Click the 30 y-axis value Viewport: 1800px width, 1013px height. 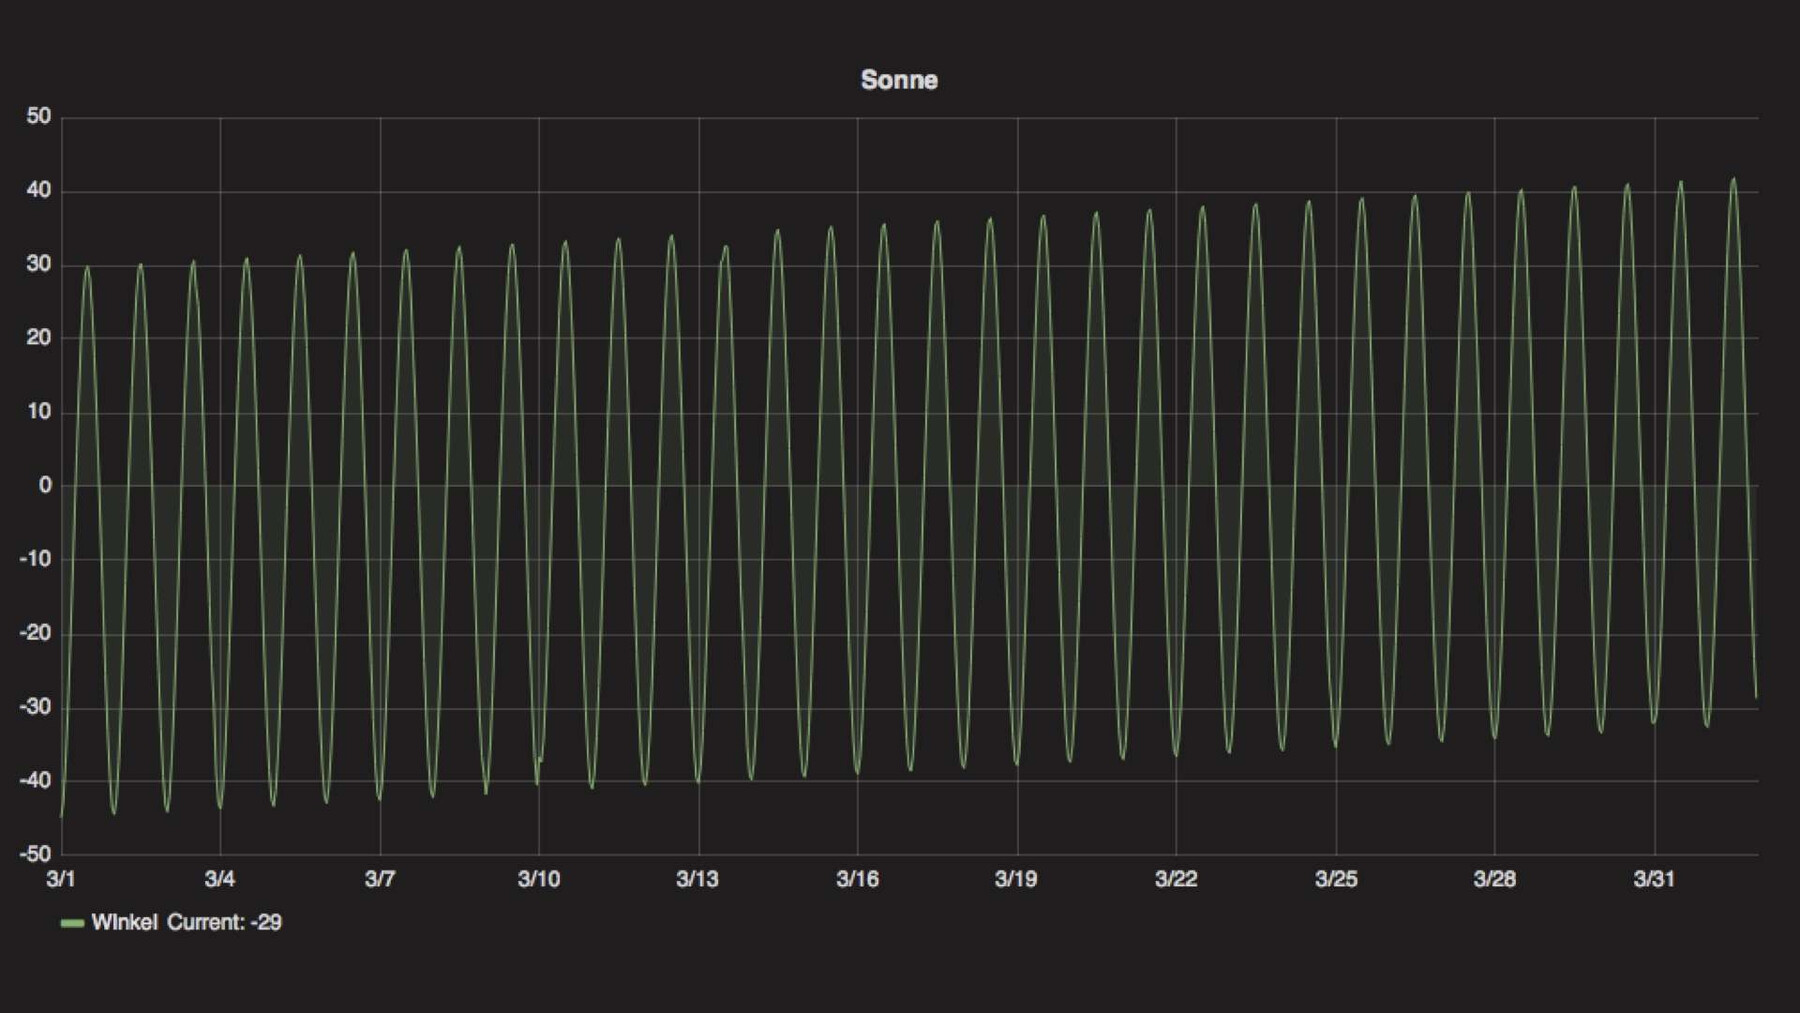(38, 264)
